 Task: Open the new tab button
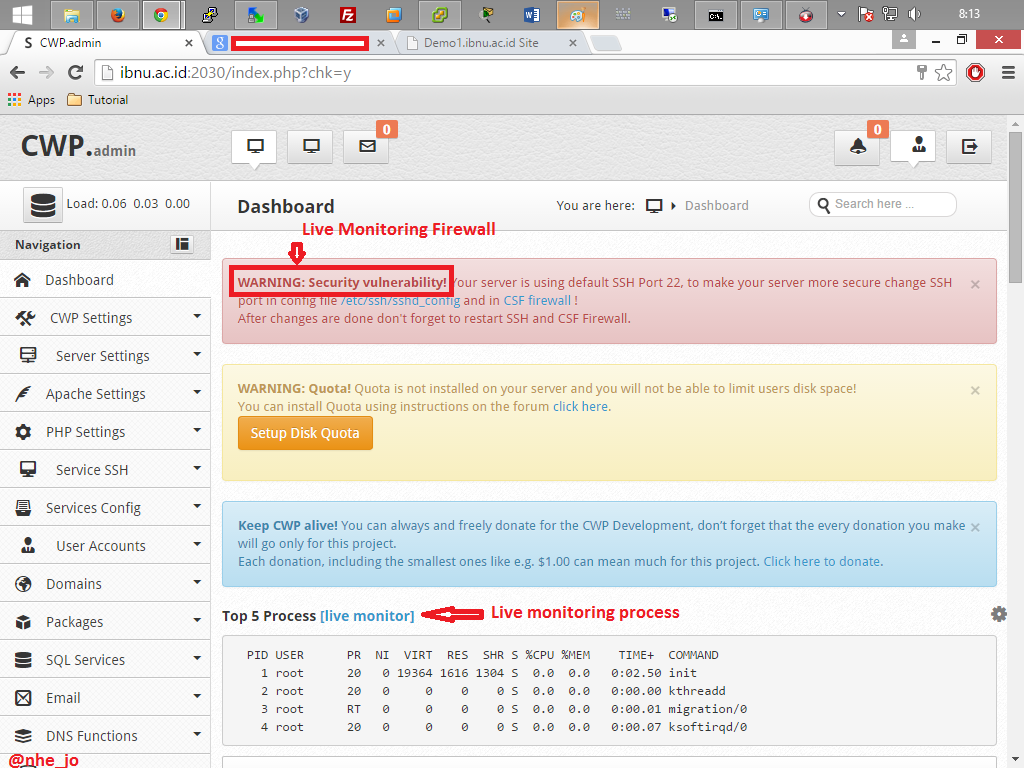606,43
